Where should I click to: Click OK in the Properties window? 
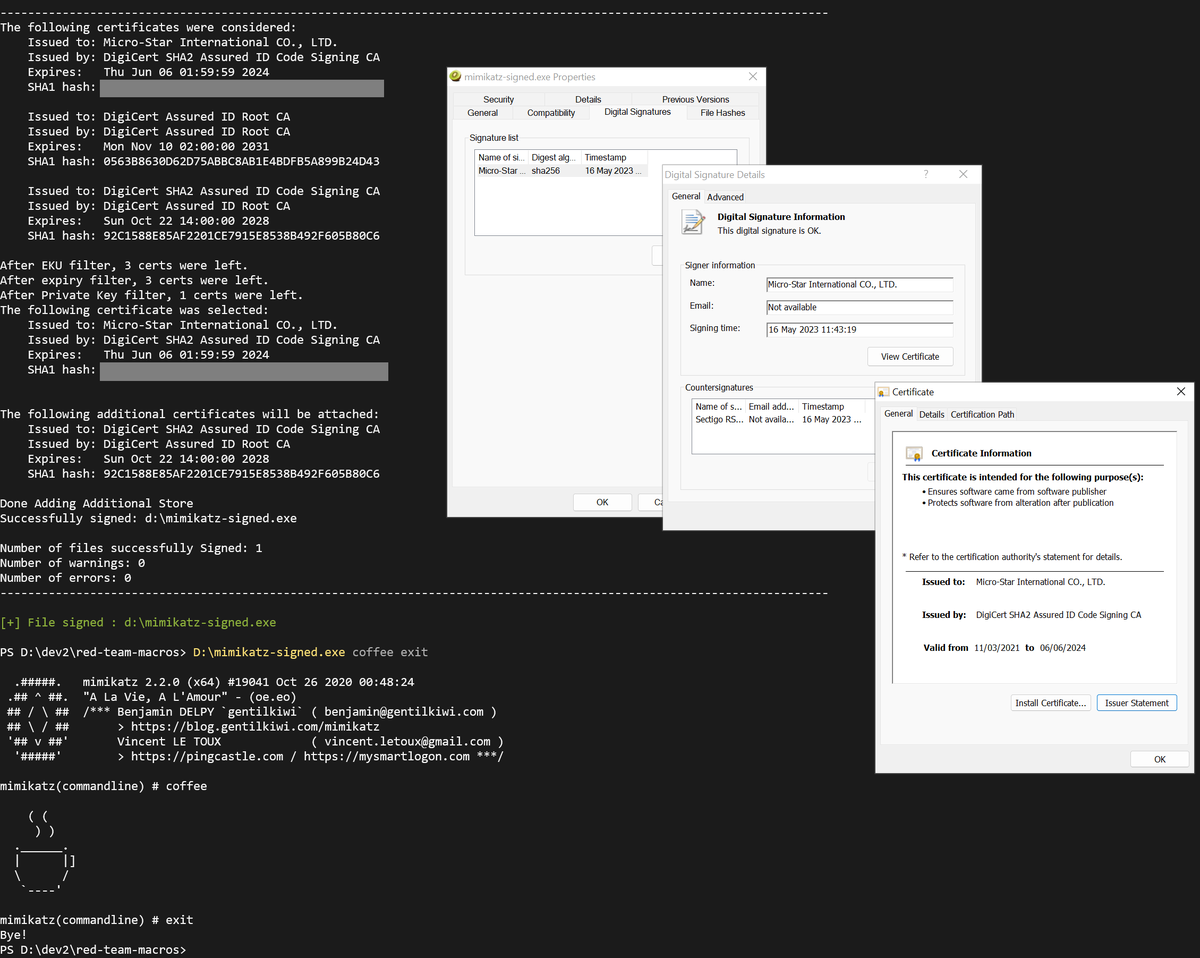point(602,502)
